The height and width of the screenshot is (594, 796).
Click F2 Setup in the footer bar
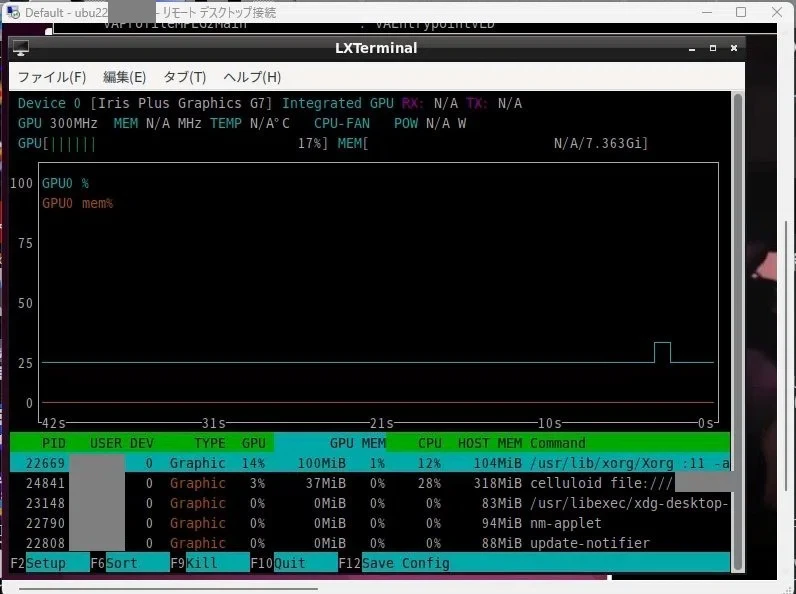(50, 563)
